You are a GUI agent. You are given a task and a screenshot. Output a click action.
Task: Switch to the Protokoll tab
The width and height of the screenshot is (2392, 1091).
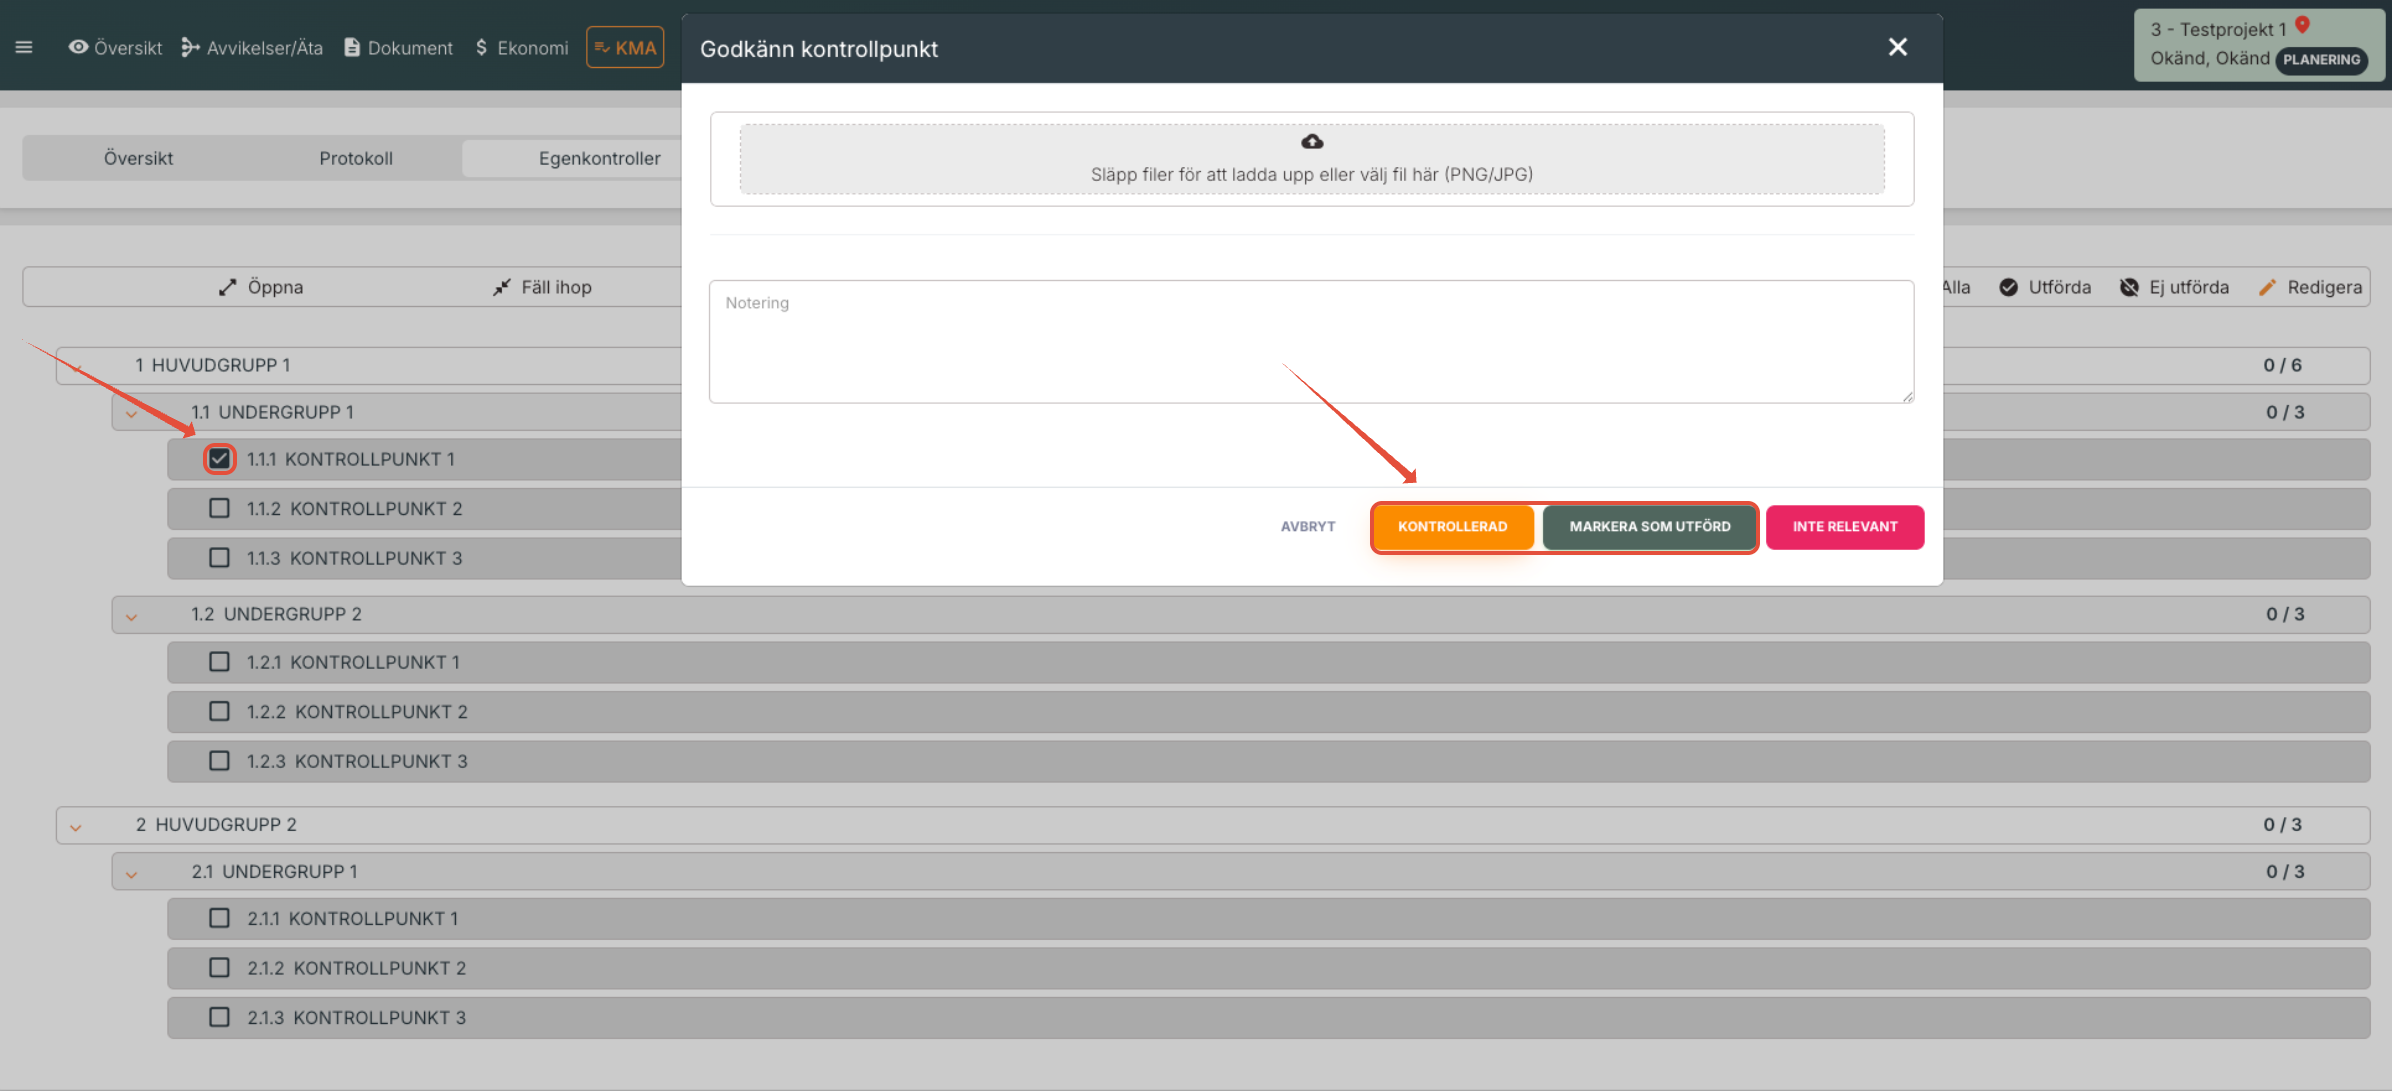355,158
